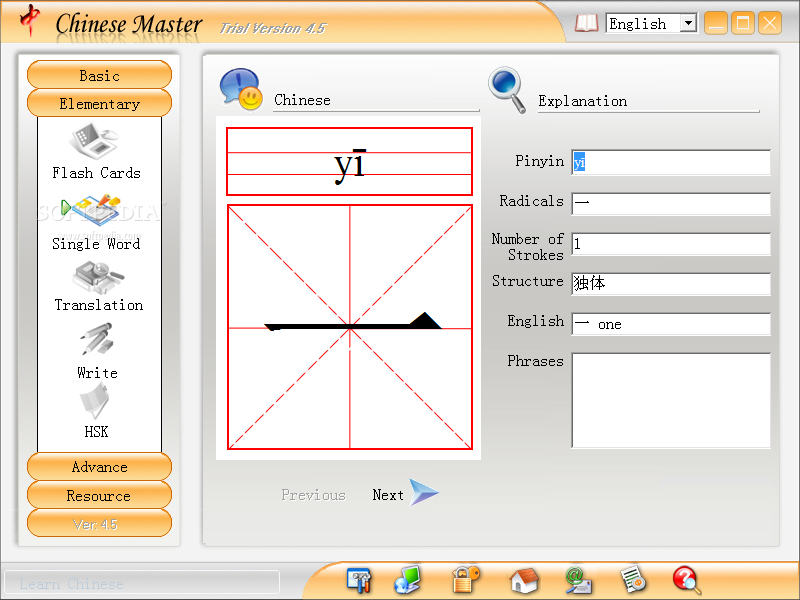Screen dimensions: 800x600
Task: Click the Write label
Action: pyautogui.click(x=97, y=372)
